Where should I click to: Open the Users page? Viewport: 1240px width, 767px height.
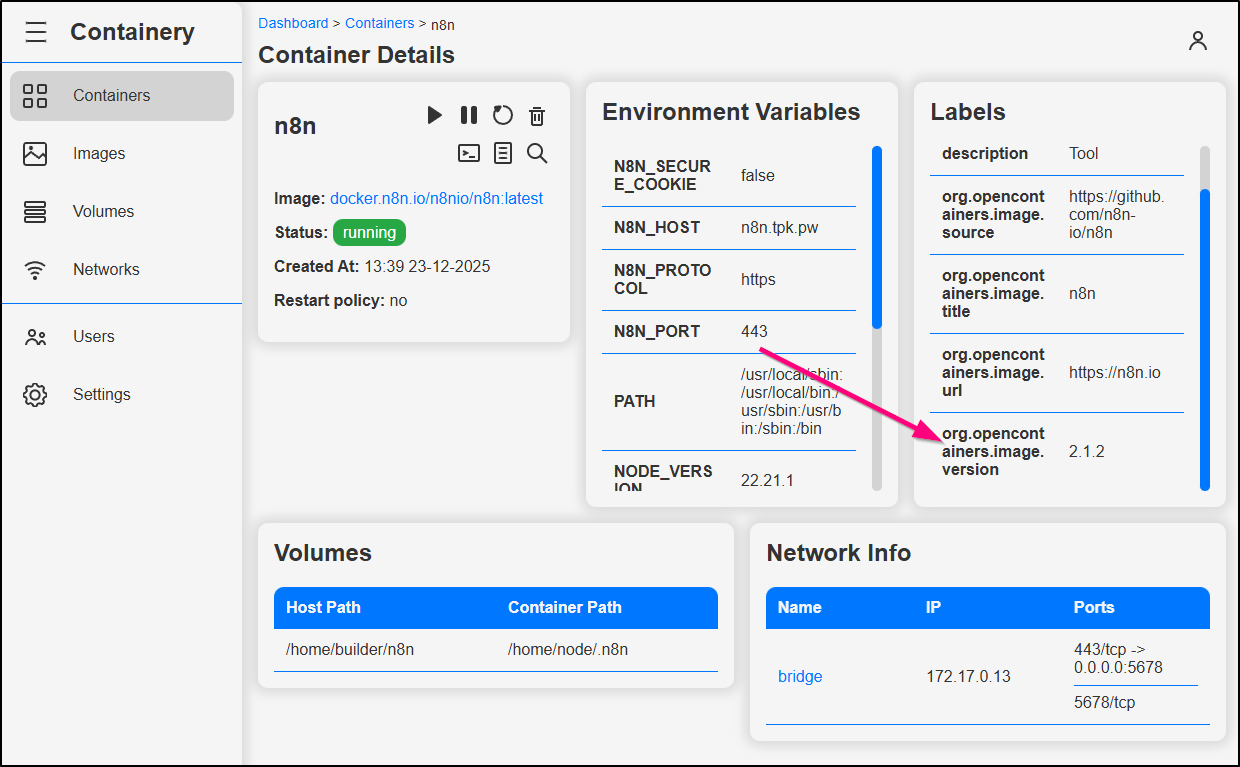(94, 337)
